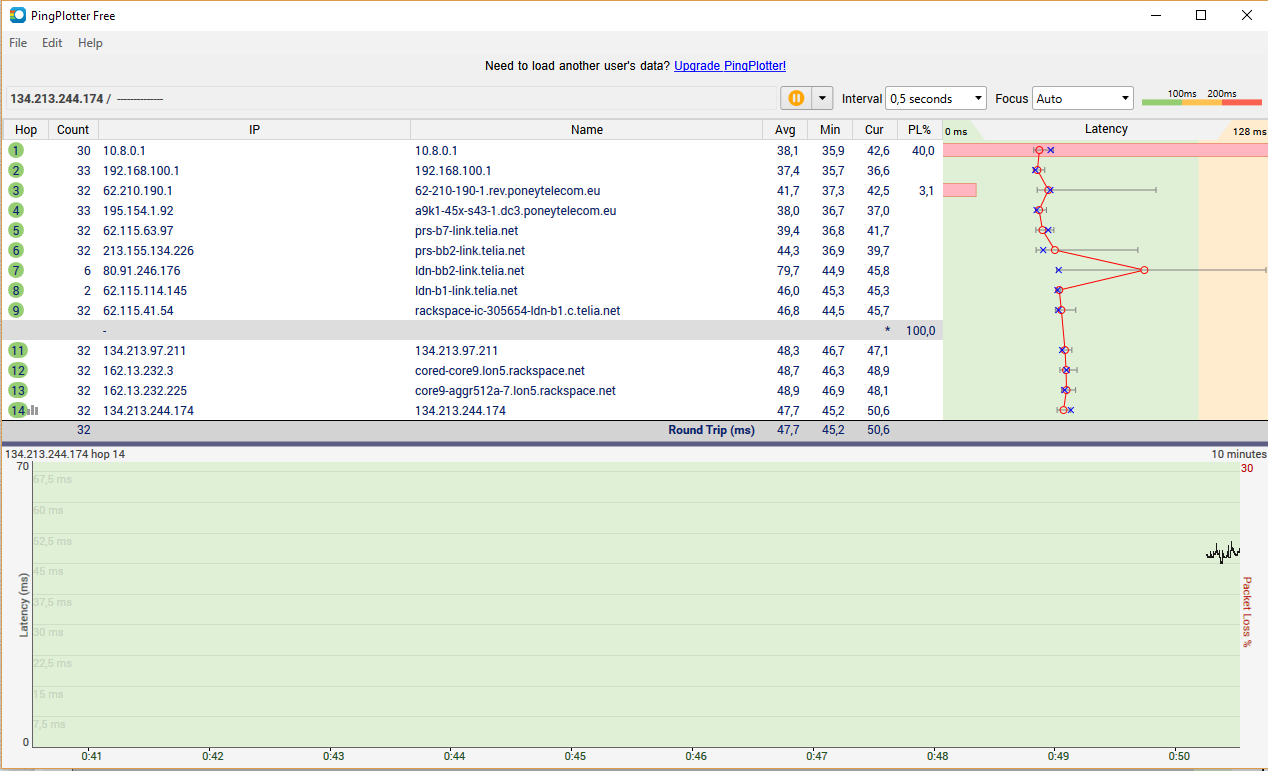Select hop 8 green number icon

pyautogui.click(x=16, y=290)
